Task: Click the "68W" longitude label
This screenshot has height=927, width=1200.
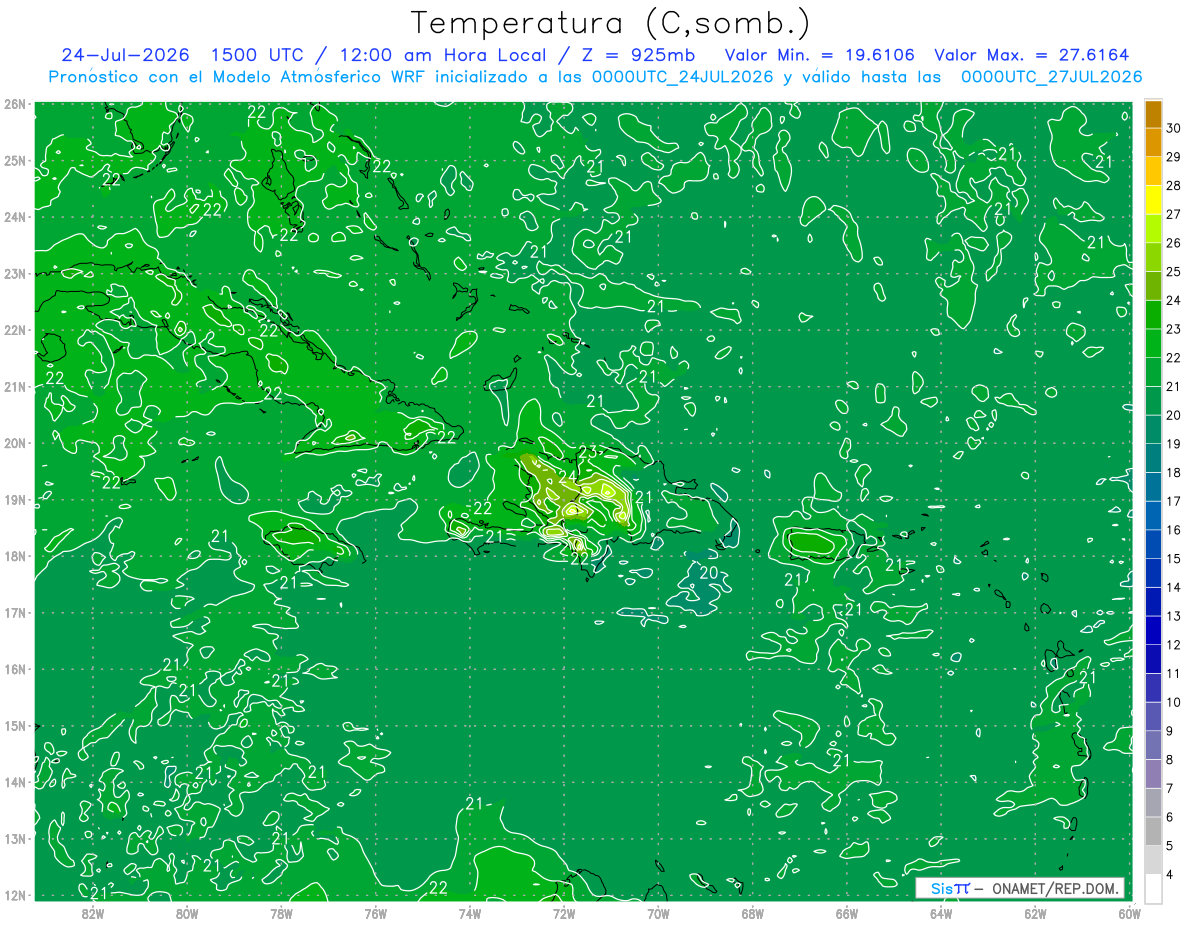Action: pyautogui.click(x=753, y=913)
